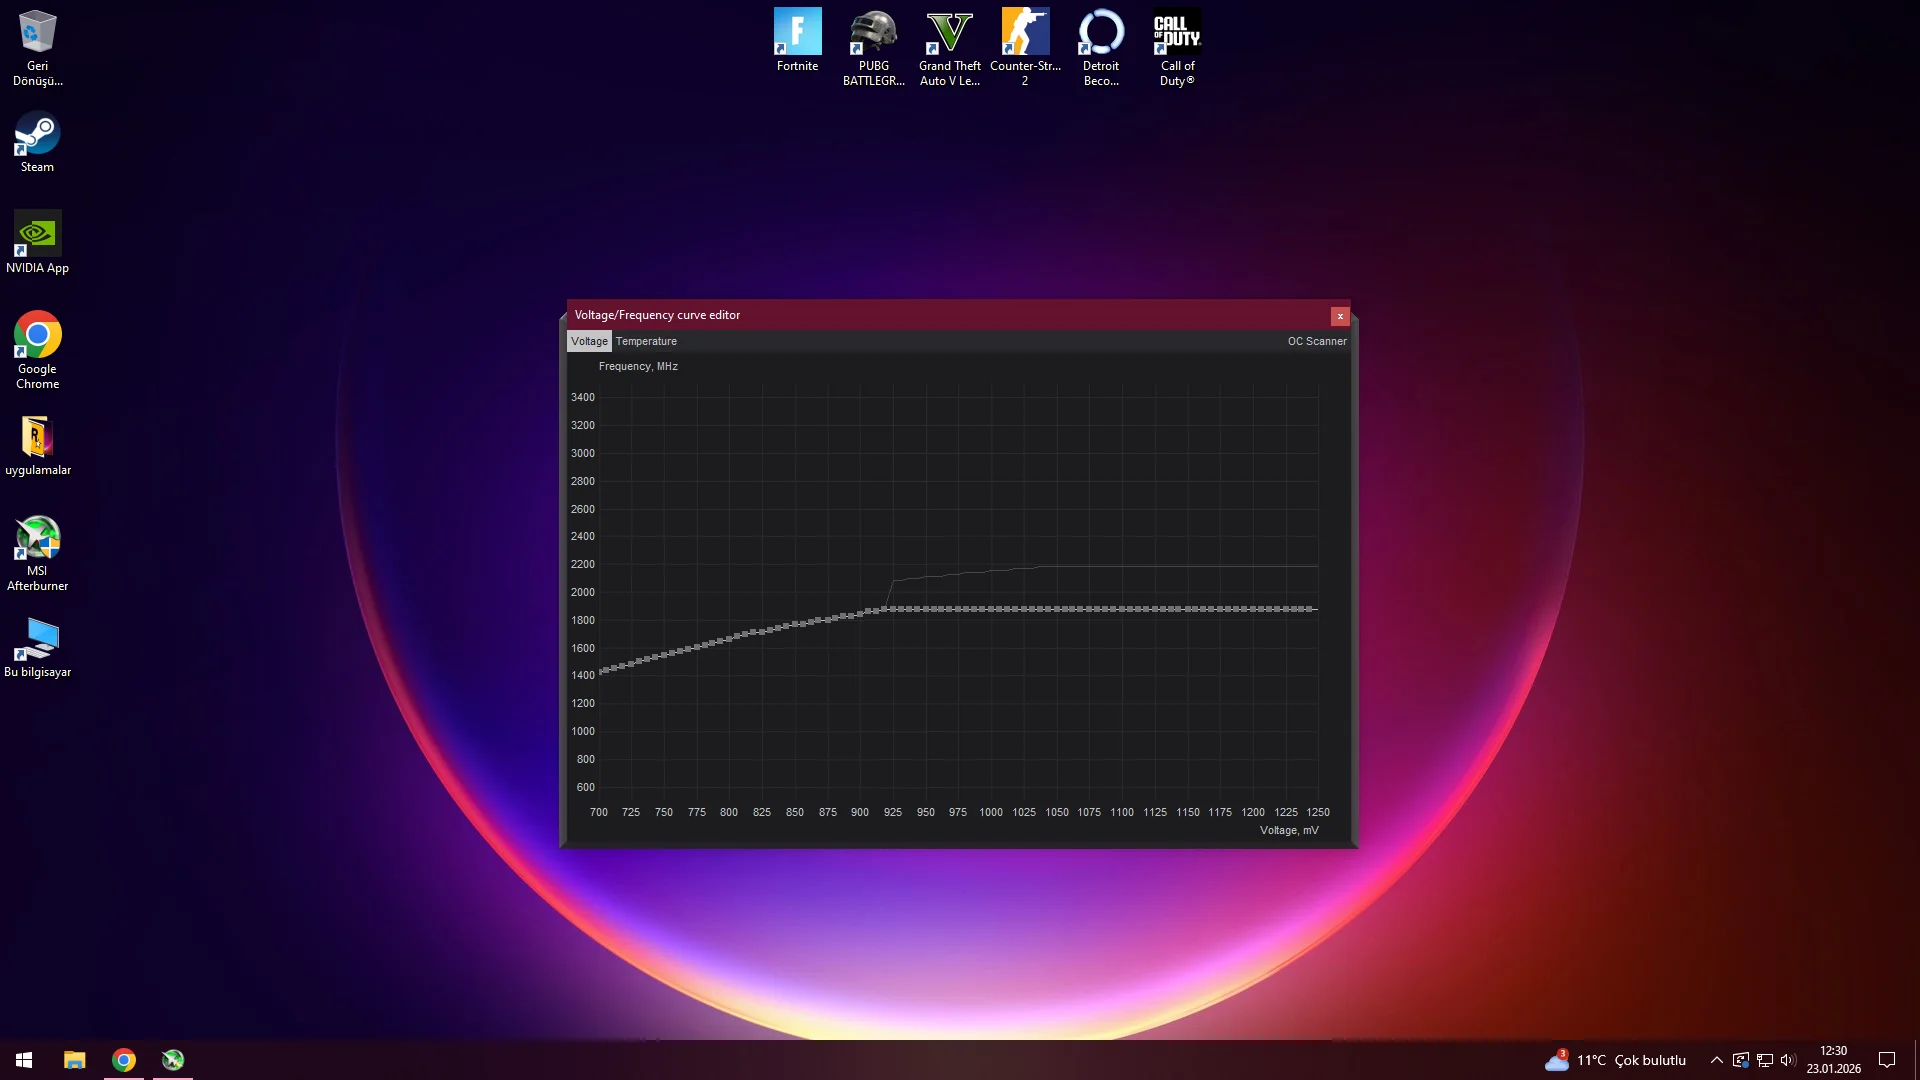This screenshot has width=1920, height=1080.
Task: Expand the hidden system tray icons
Action: [x=1716, y=1060]
